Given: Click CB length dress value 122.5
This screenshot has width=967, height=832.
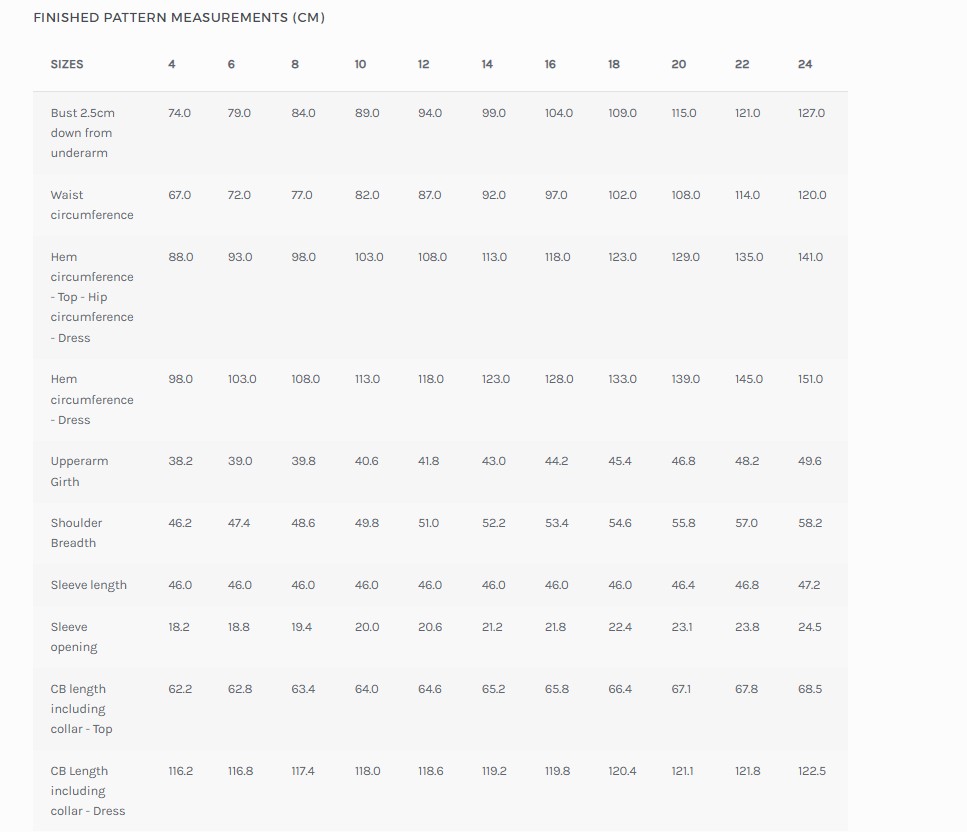Looking at the screenshot, I should tap(812, 771).
